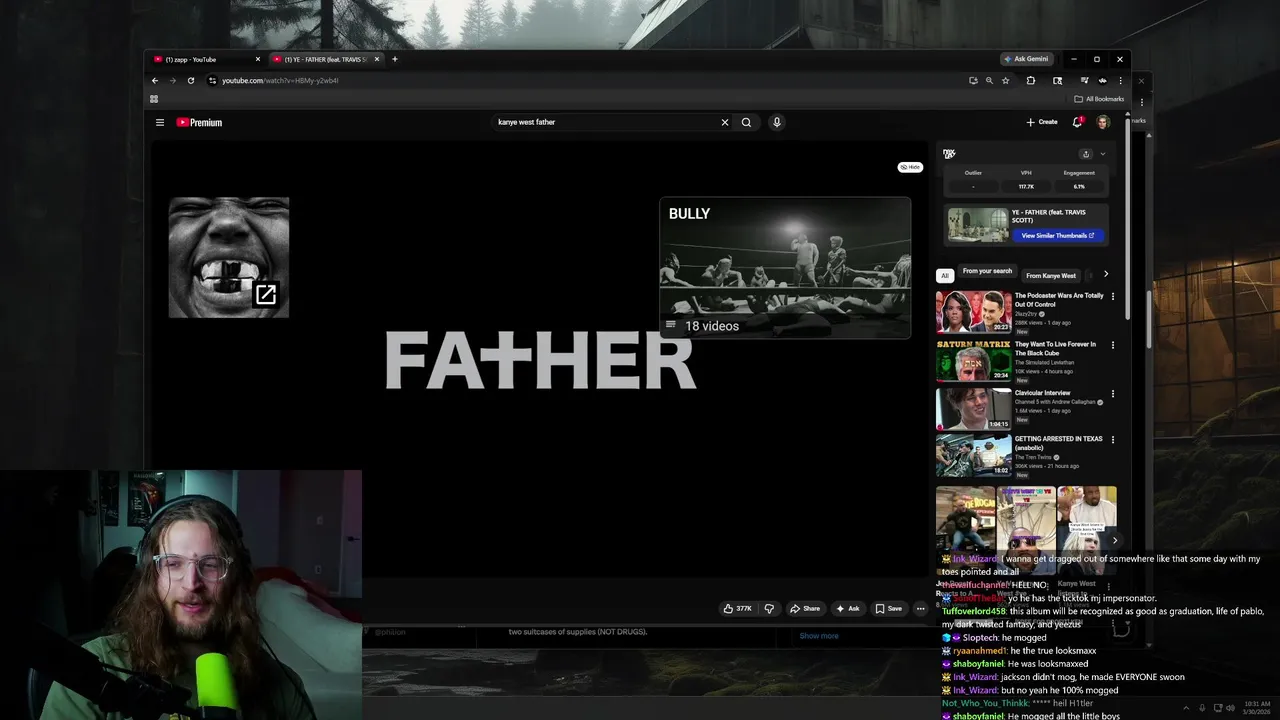This screenshot has width=1280, height=720.
Task: Start voice search with the microphone
Action: [776, 122]
